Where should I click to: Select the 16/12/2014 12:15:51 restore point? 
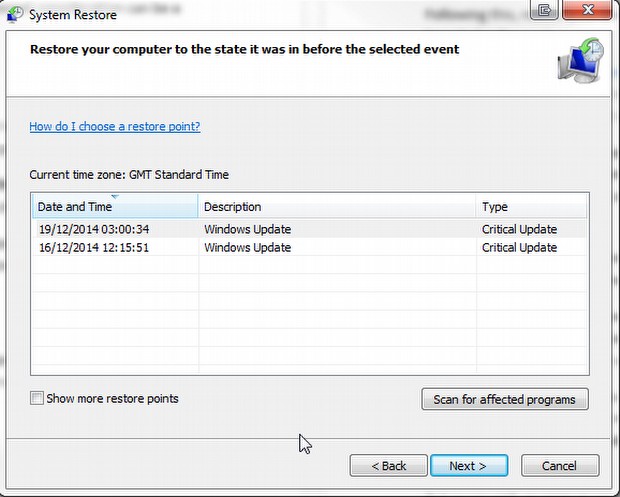point(94,247)
